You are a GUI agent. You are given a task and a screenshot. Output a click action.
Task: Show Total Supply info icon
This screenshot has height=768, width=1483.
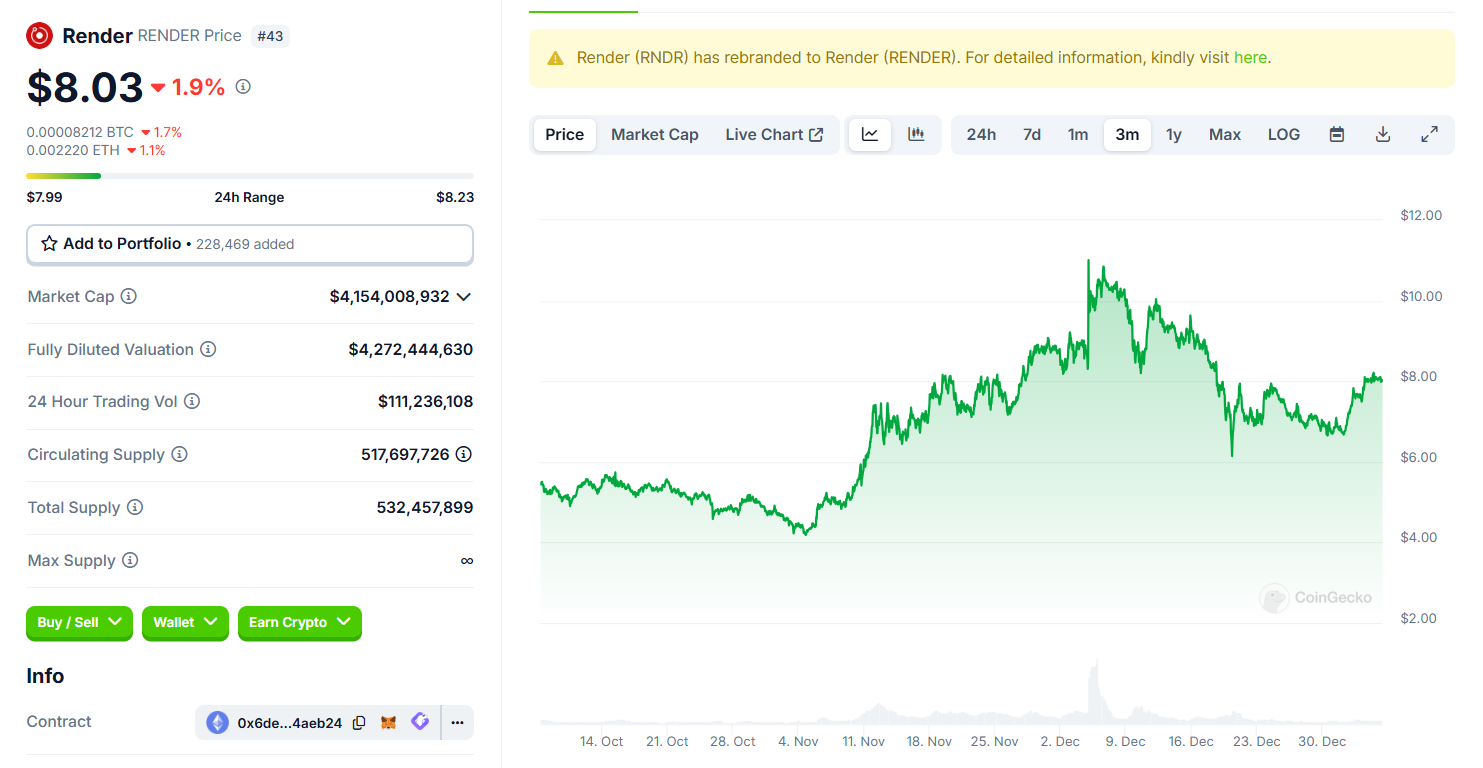(x=135, y=507)
